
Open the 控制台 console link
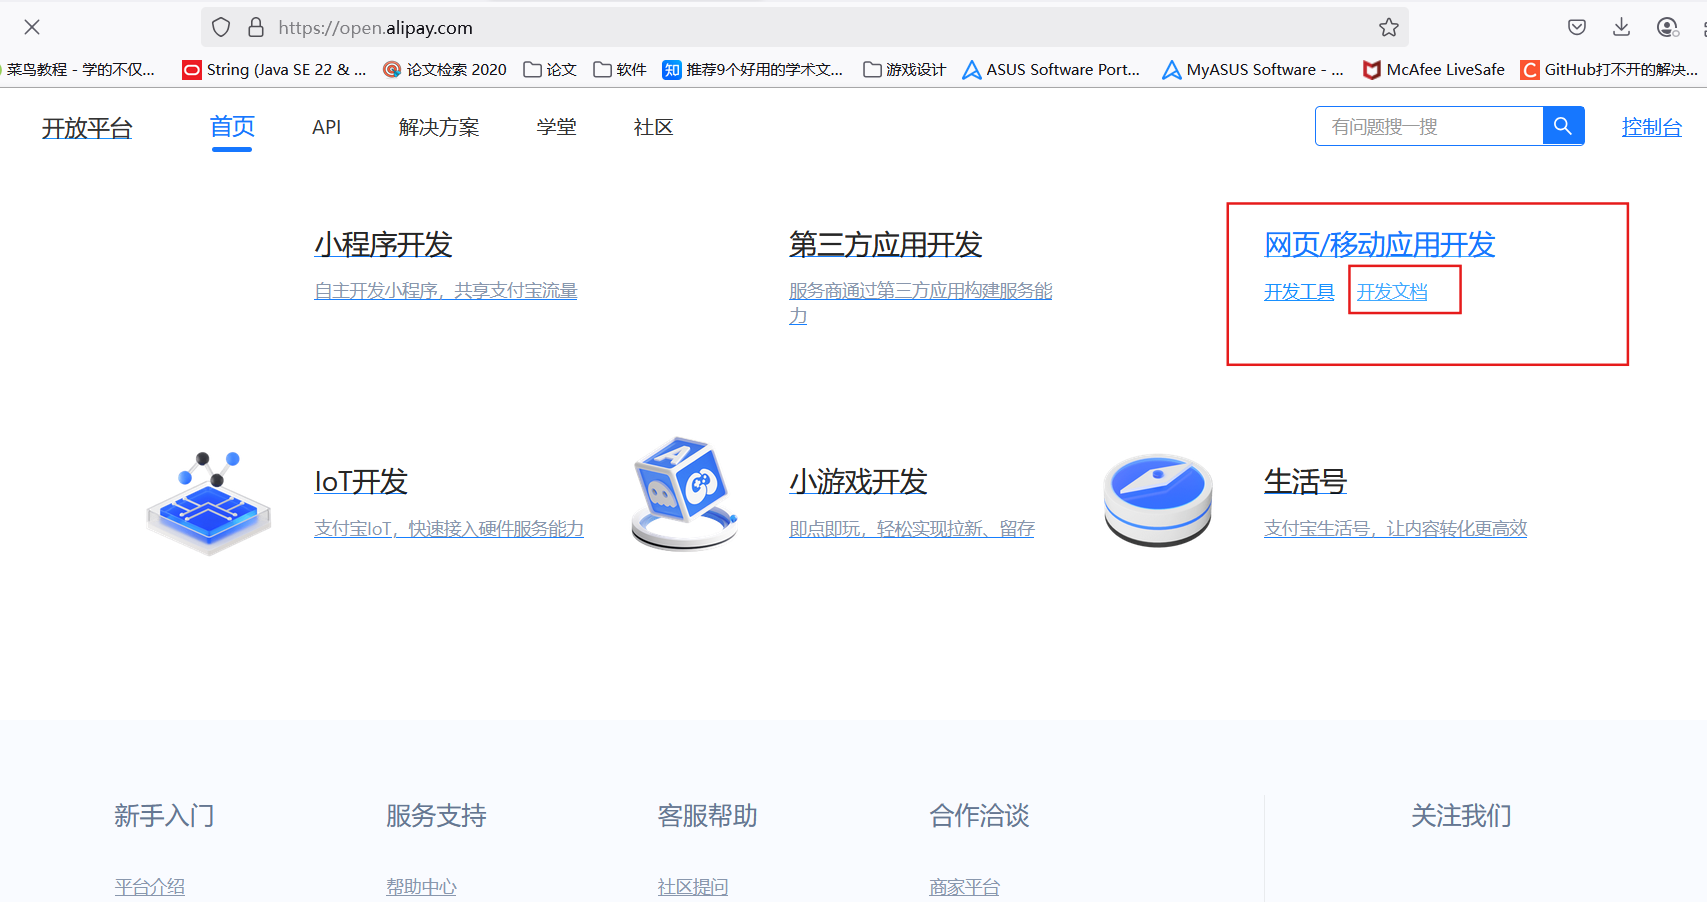point(1652,127)
